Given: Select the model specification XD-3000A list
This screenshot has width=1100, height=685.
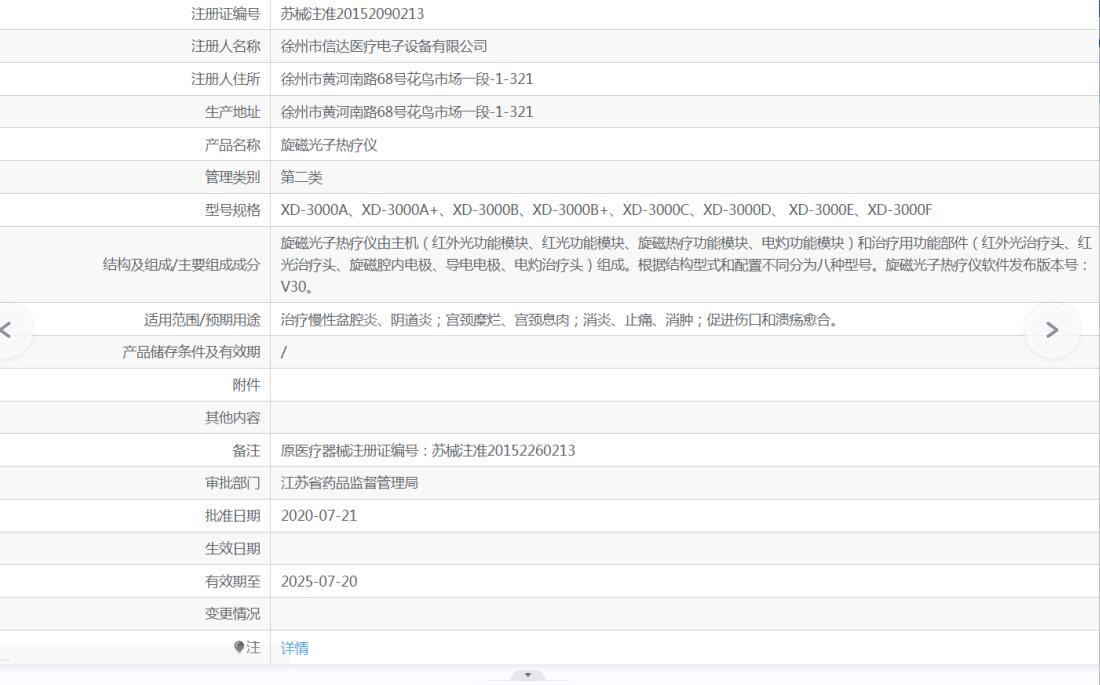Looking at the screenshot, I should point(606,210).
